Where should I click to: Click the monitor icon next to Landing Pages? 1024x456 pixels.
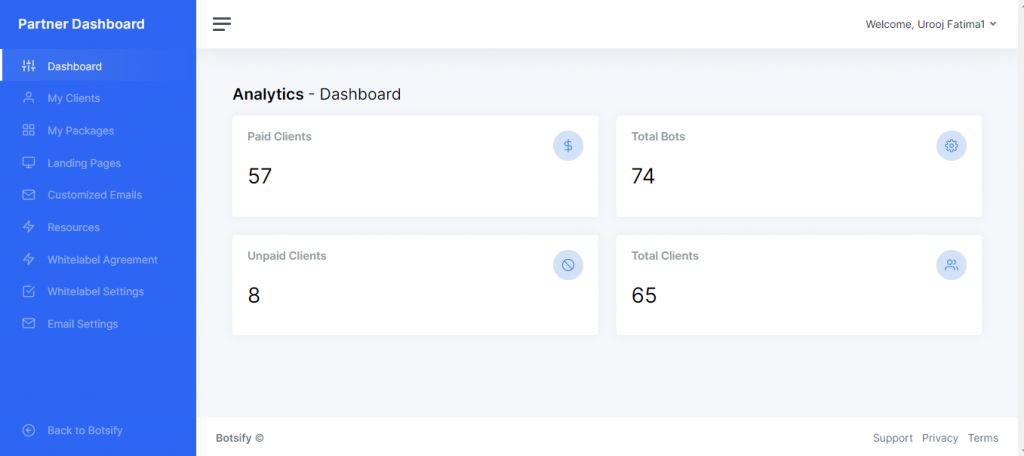pos(29,163)
